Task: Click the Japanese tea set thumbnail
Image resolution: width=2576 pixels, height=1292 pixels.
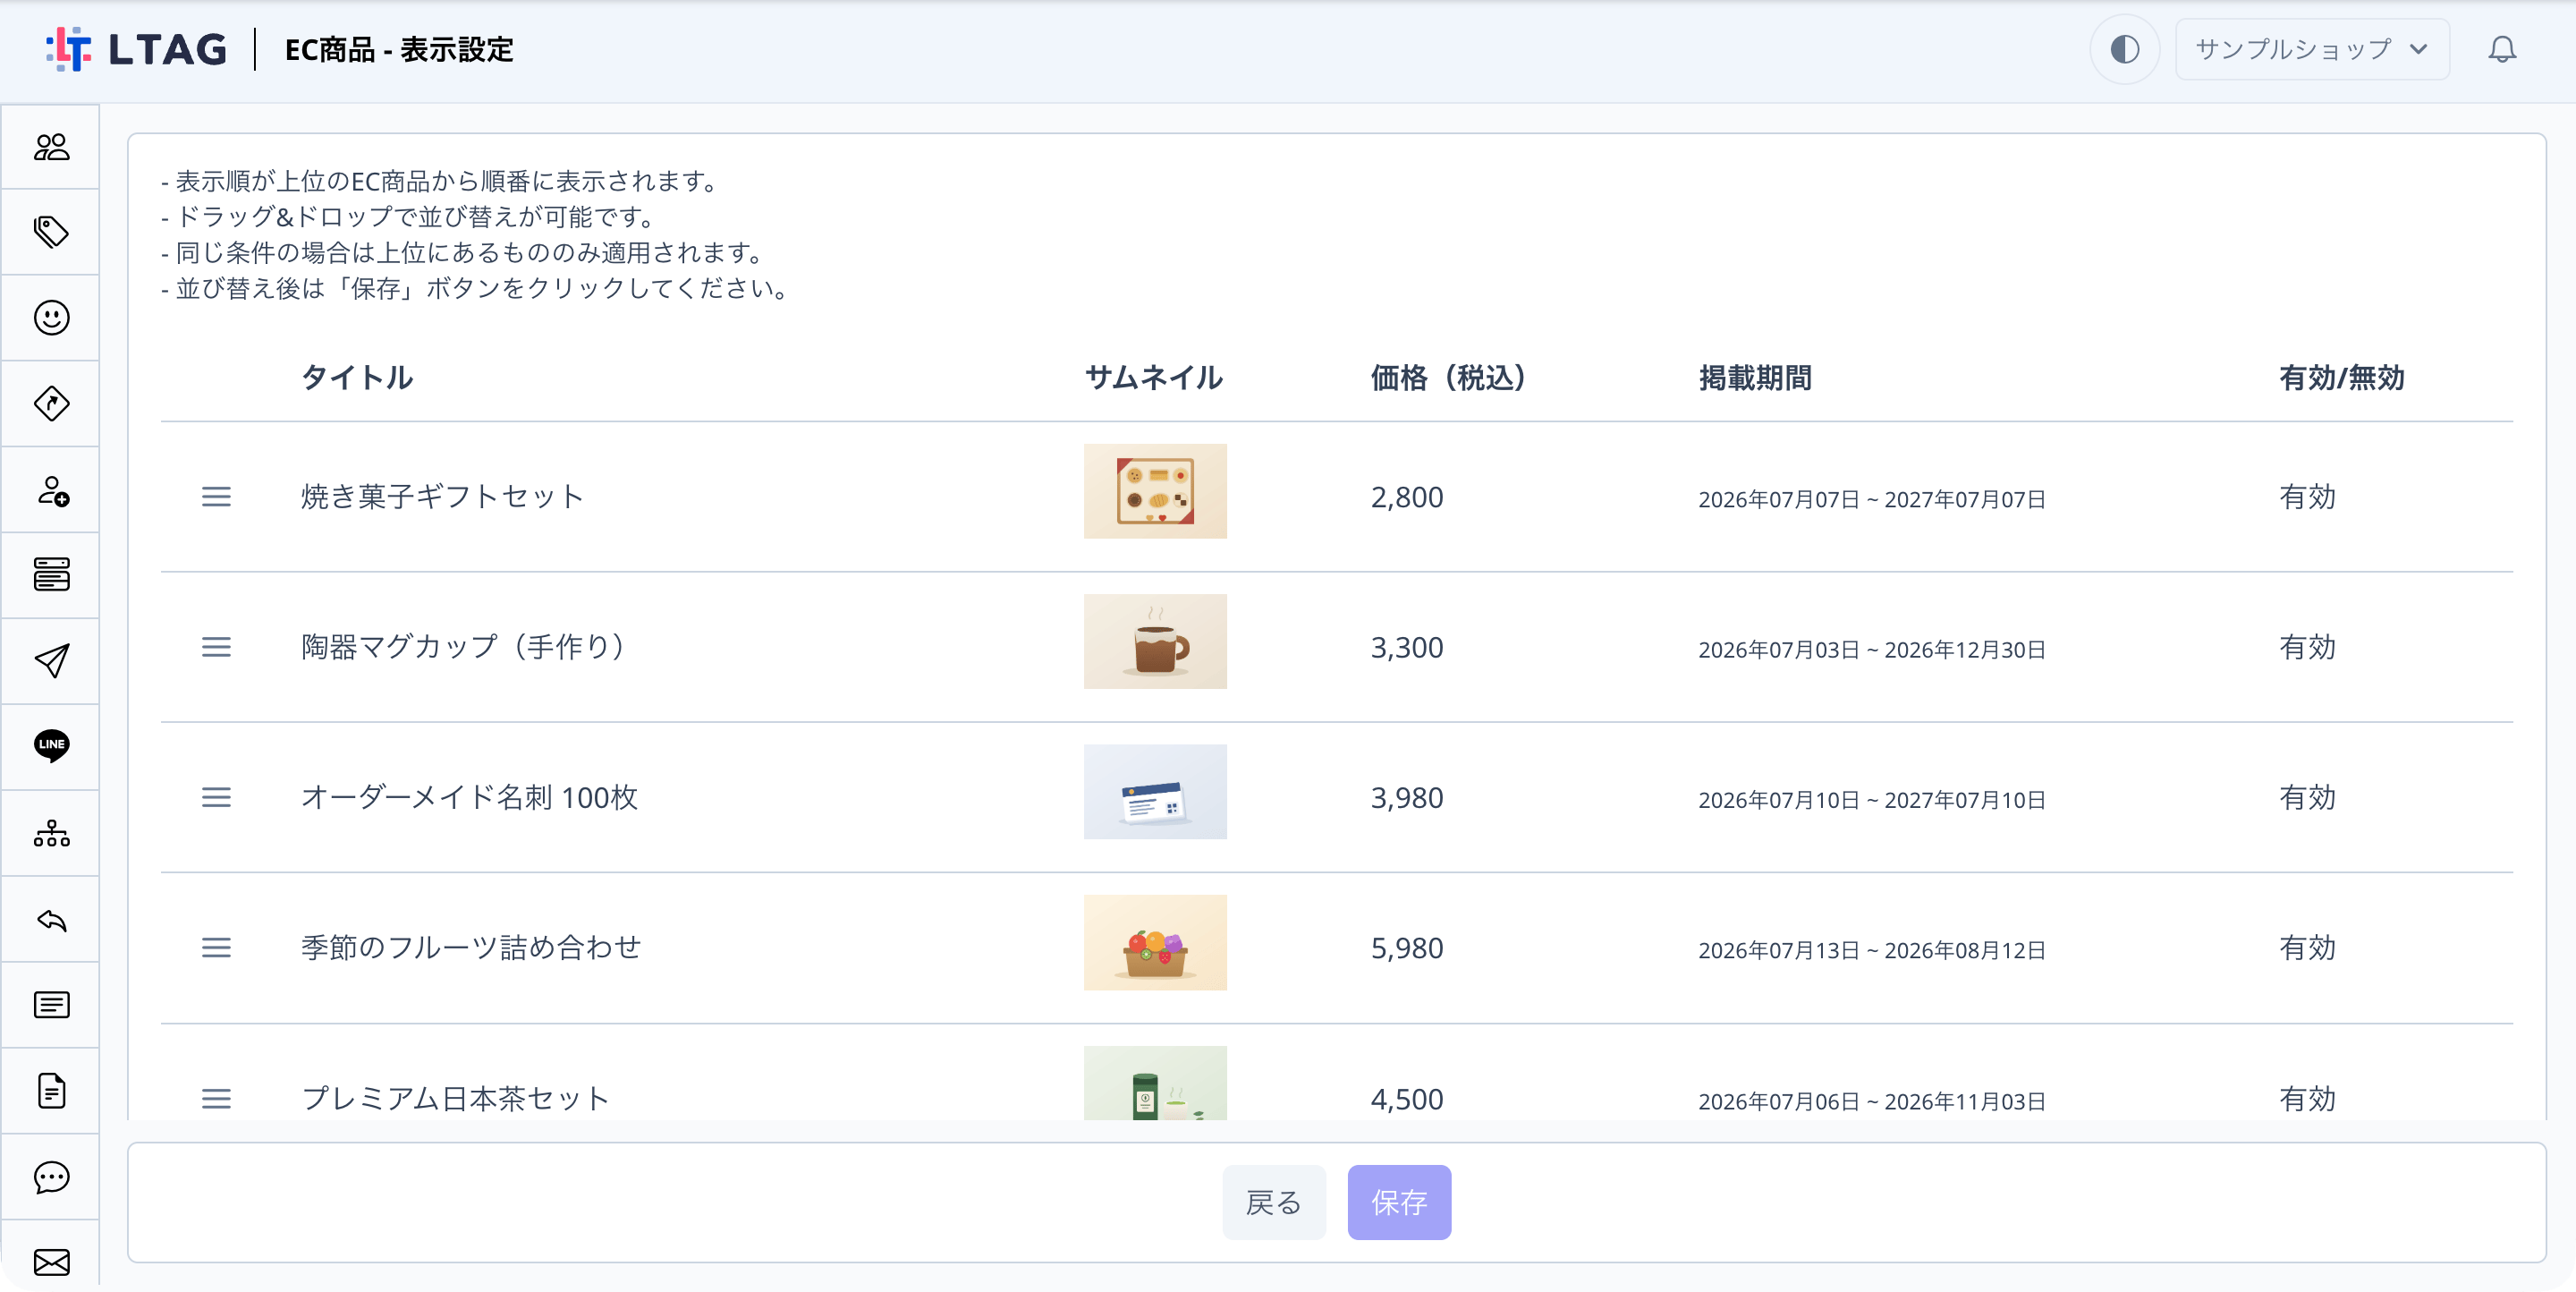Action: pos(1155,1083)
